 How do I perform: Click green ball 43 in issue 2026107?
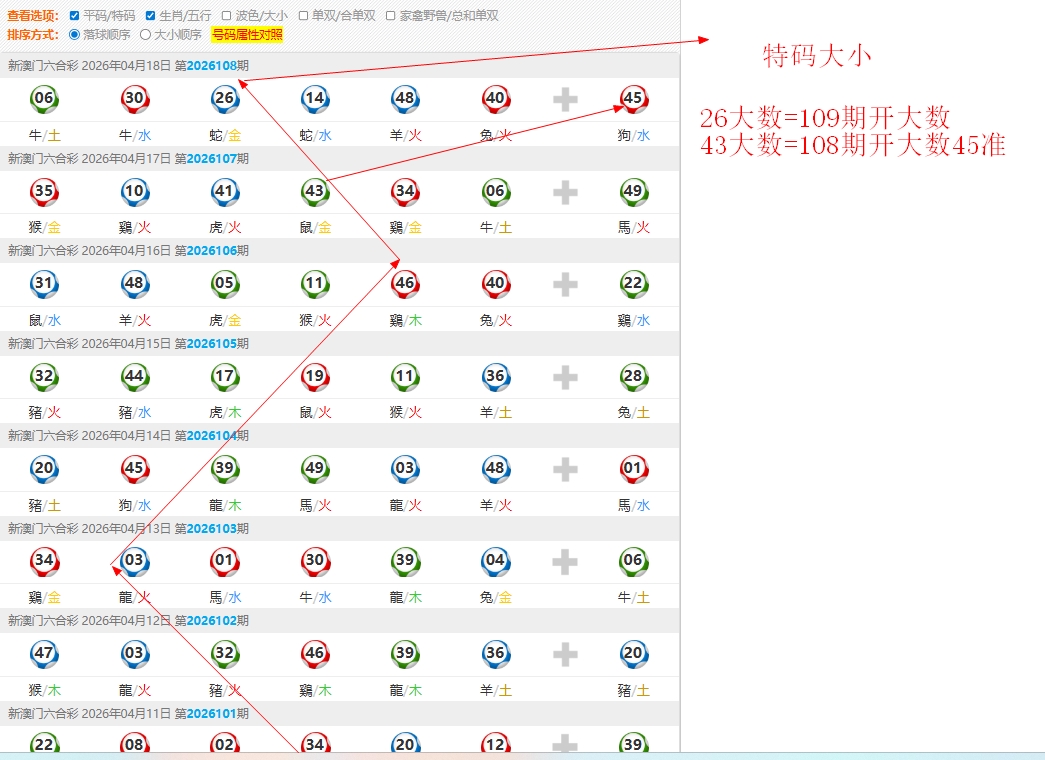(315, 191)
